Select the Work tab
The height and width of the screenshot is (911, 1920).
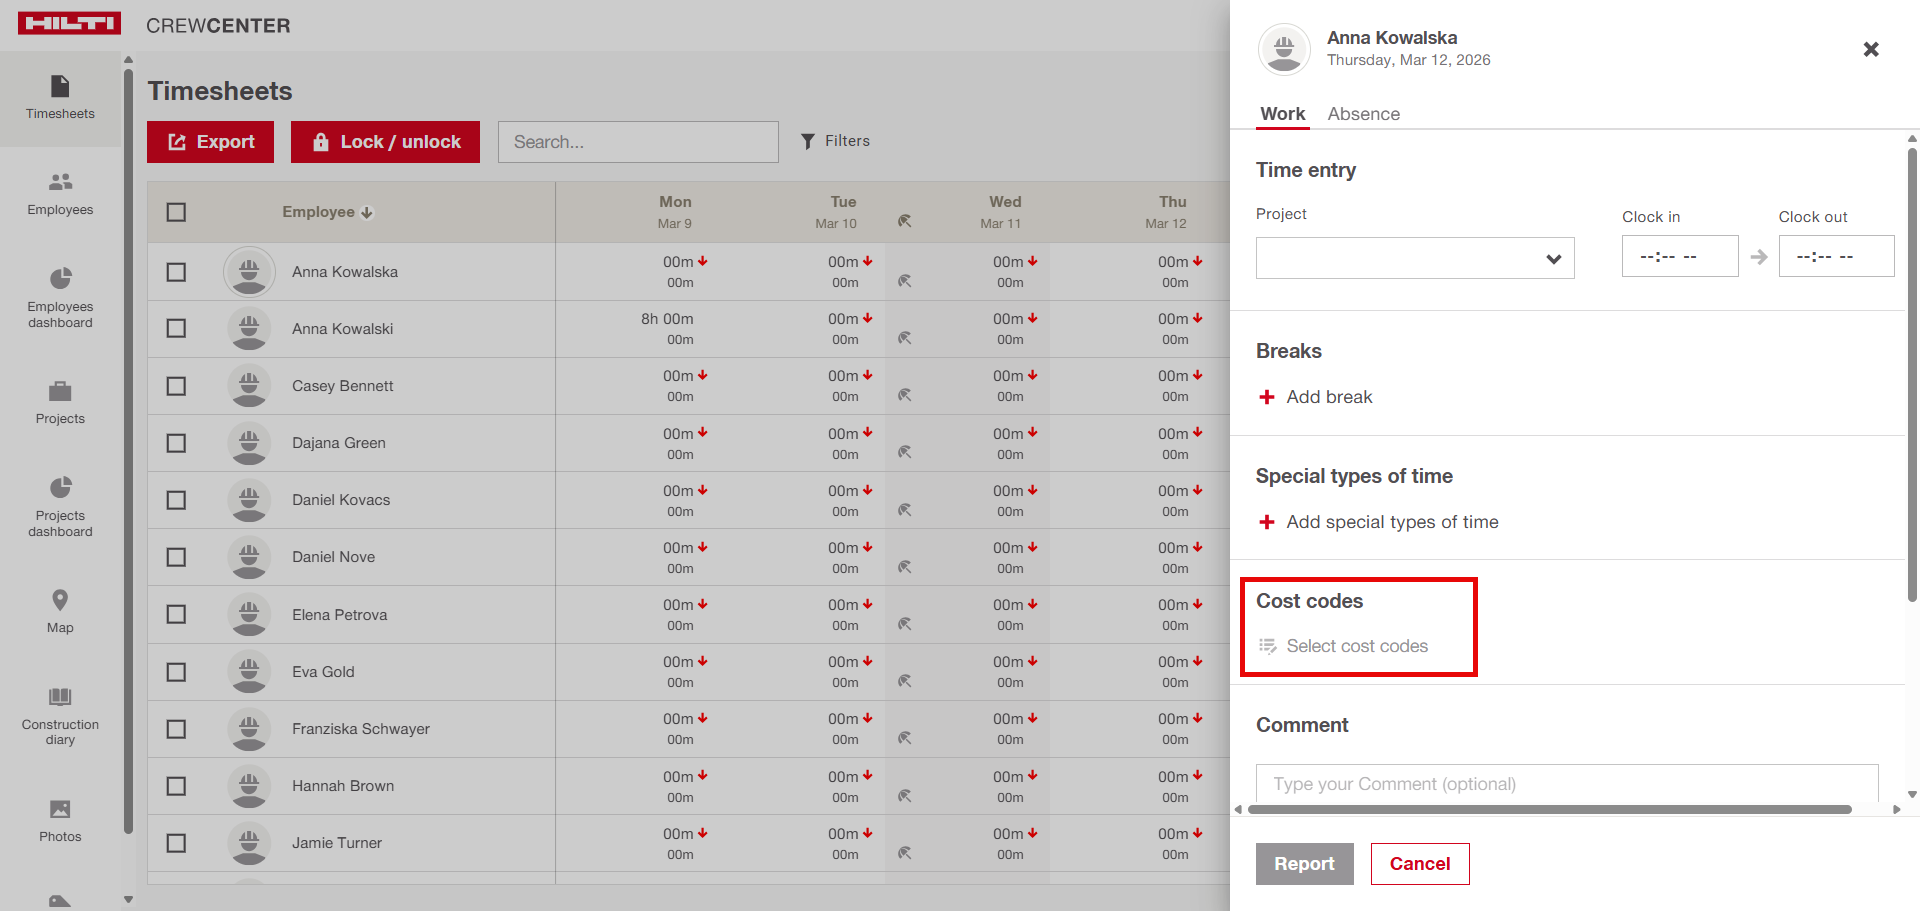1282,114
